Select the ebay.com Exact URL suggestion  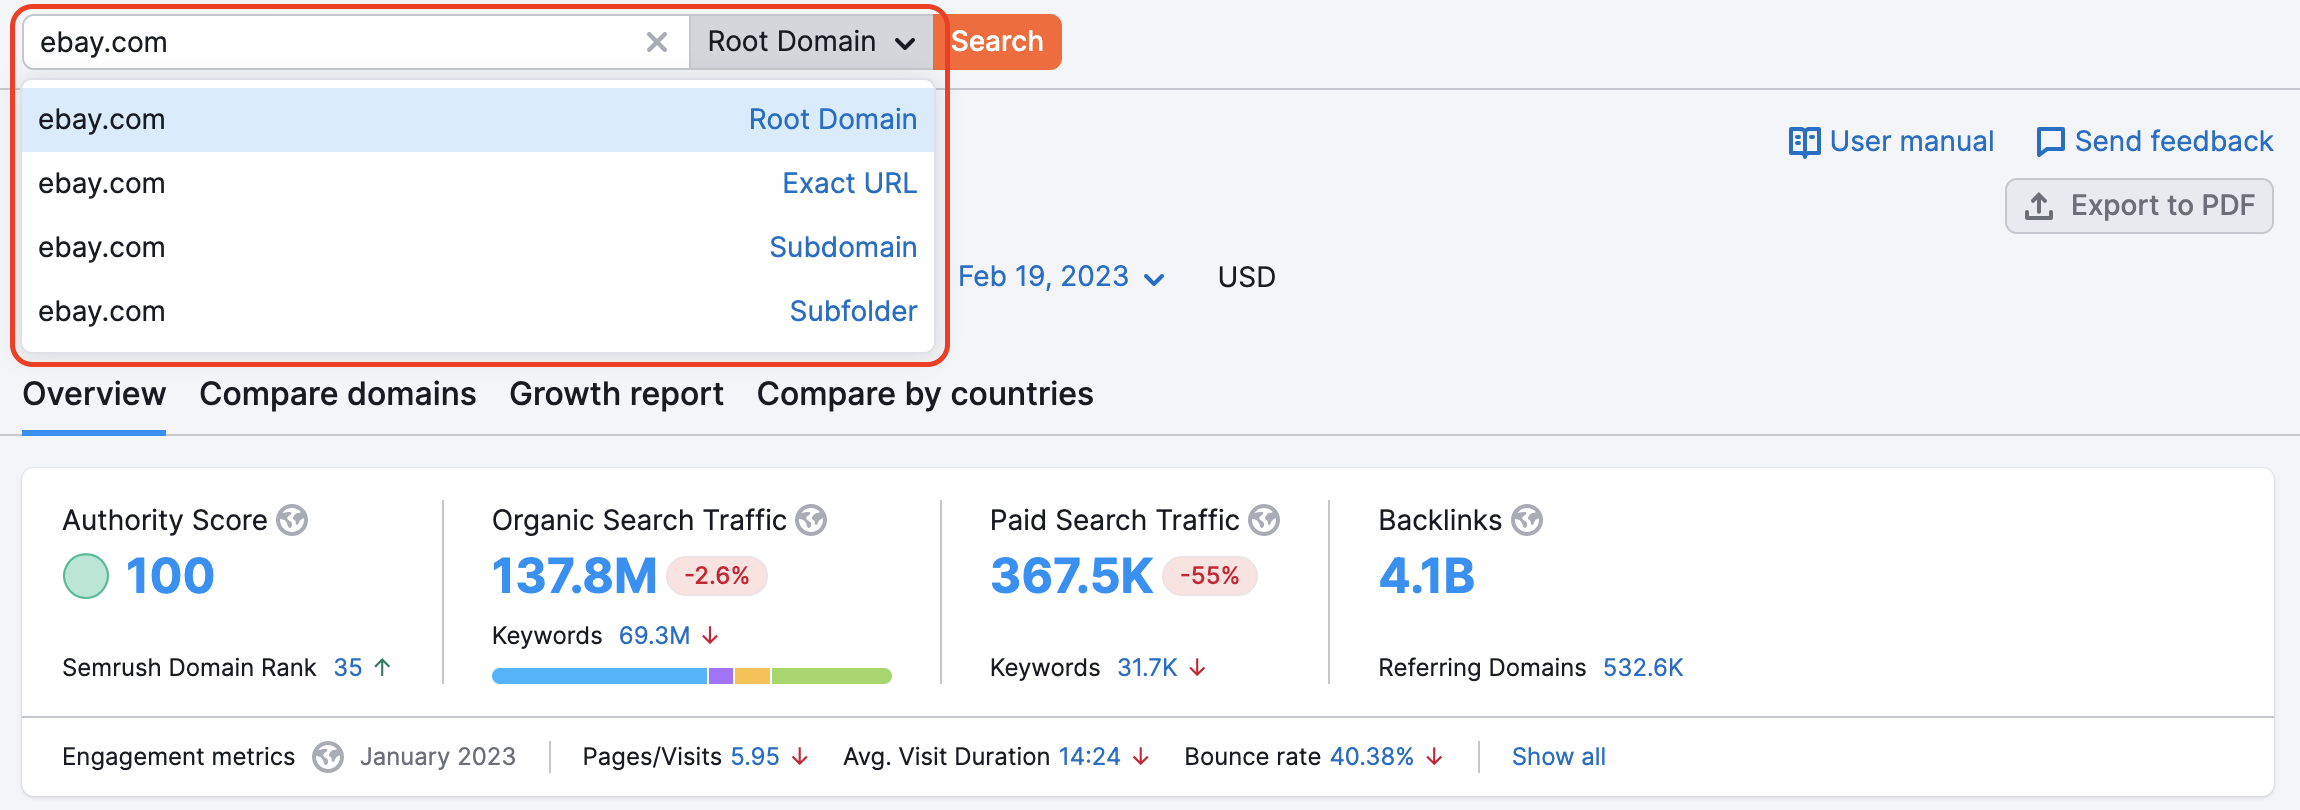(478, 184)
